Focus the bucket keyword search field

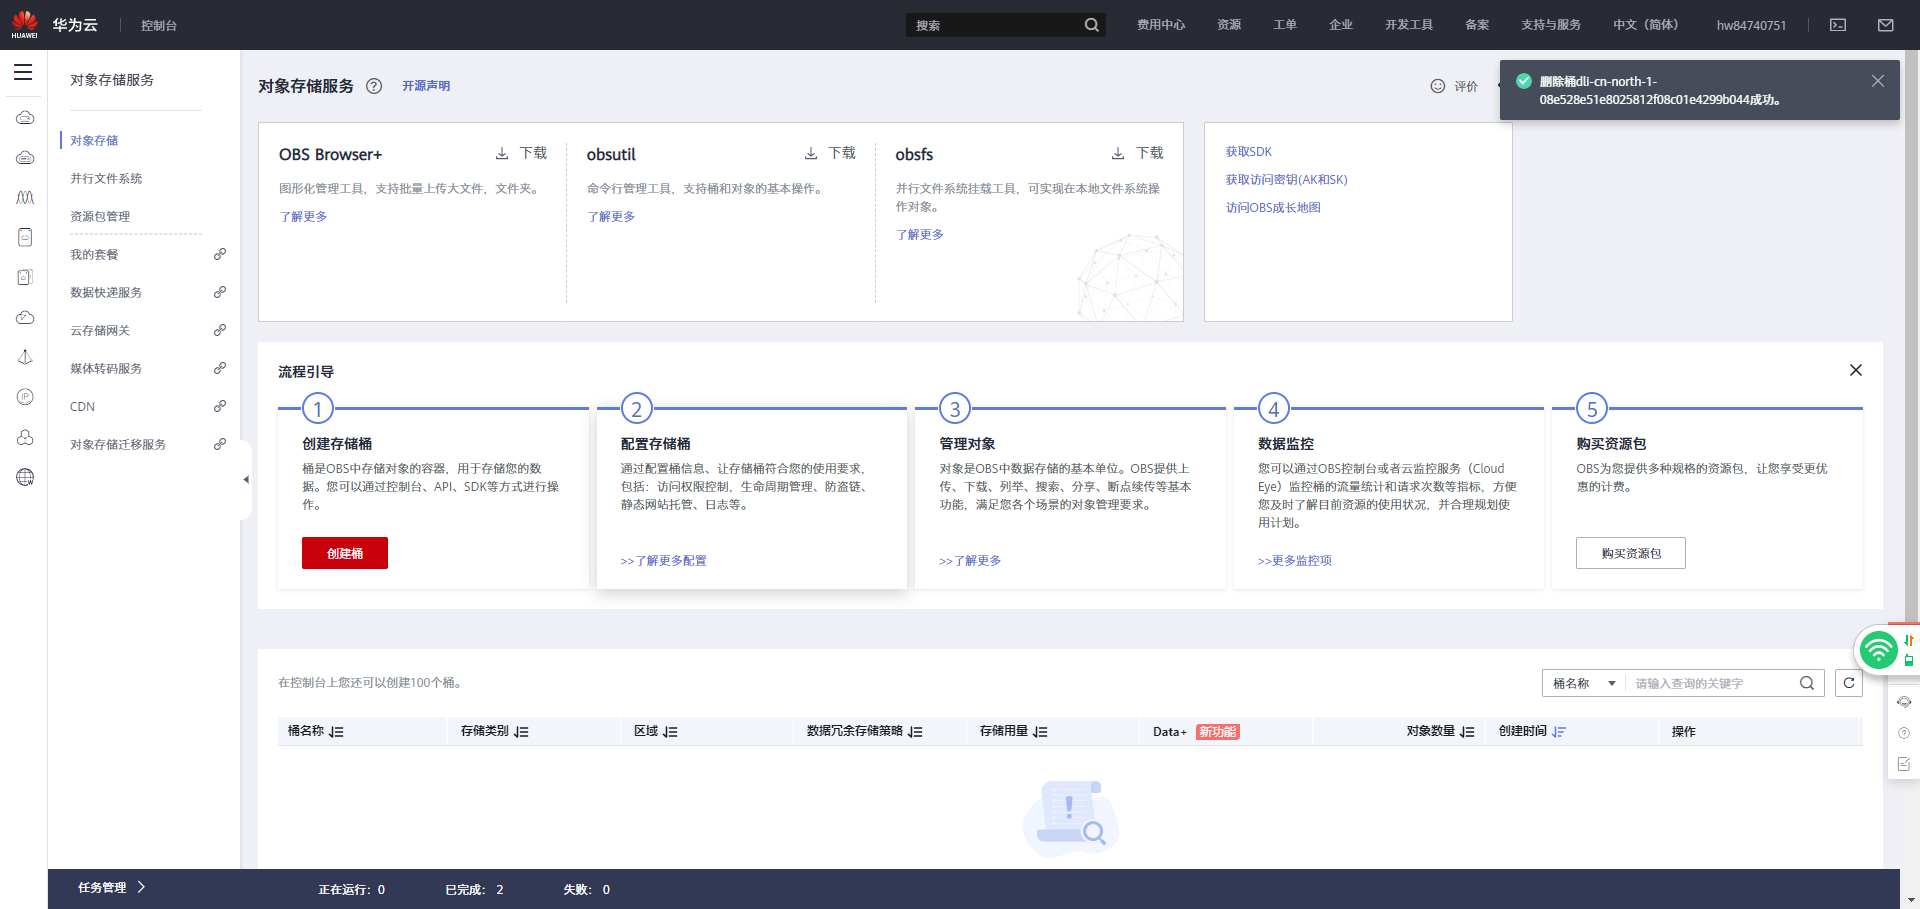pyautogui.click(x=1711, y=683)
